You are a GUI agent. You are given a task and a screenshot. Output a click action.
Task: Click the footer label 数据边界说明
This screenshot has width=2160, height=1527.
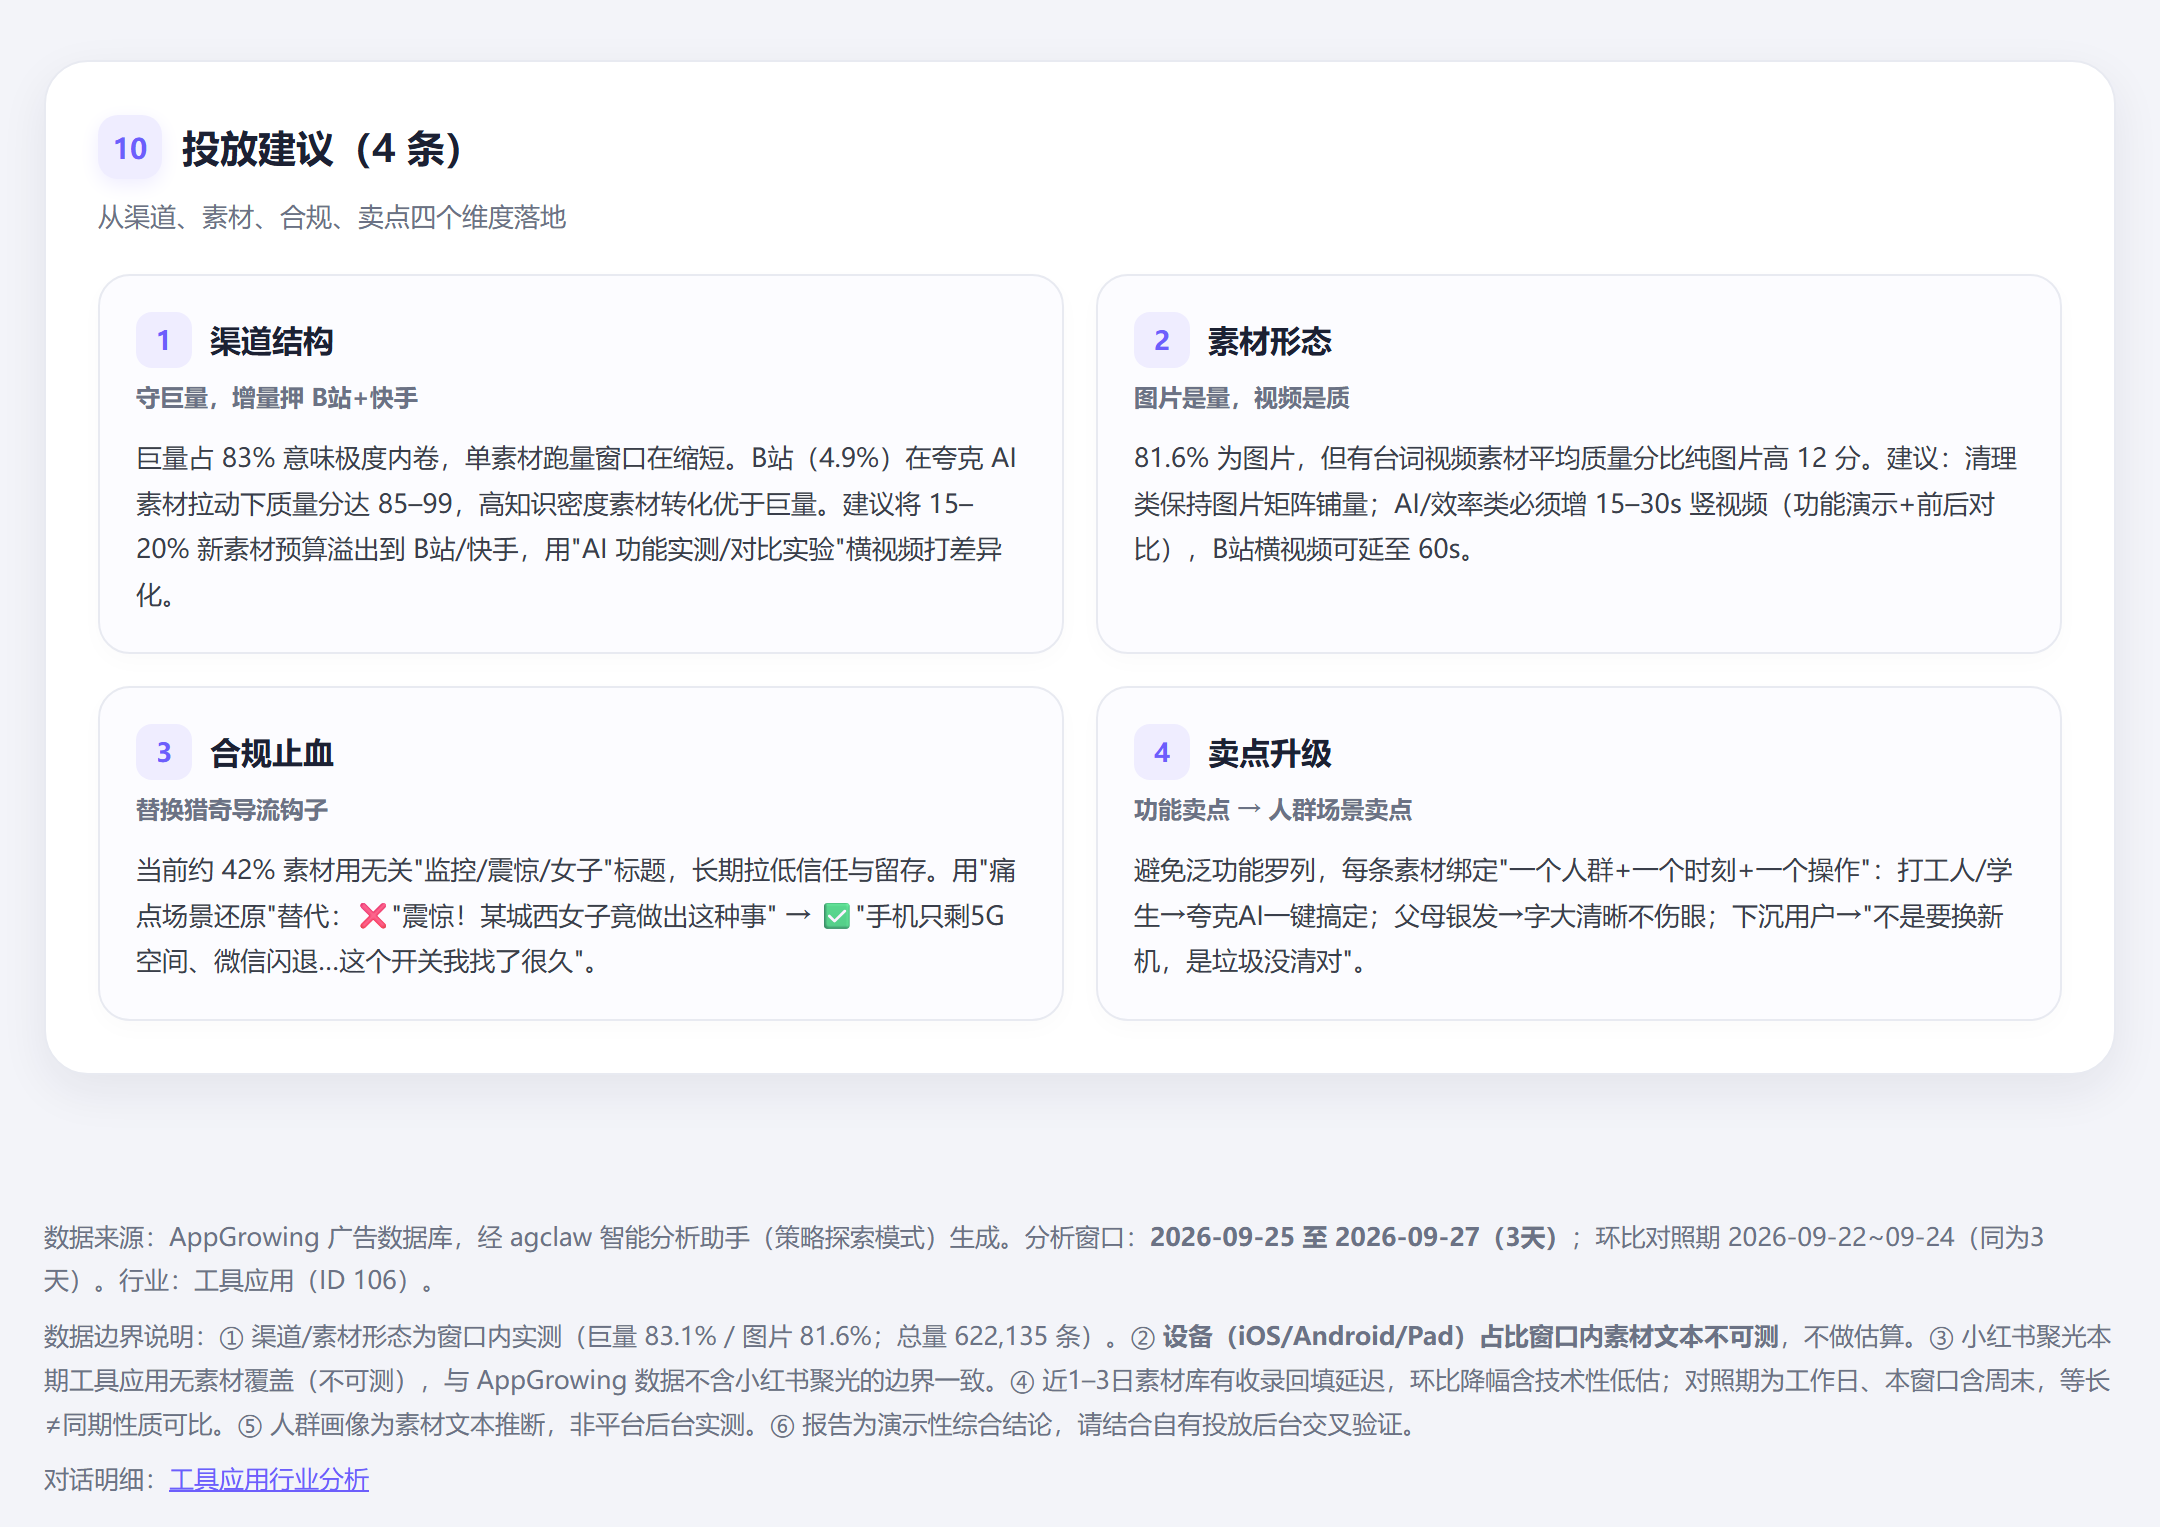tap(119, 1336)
